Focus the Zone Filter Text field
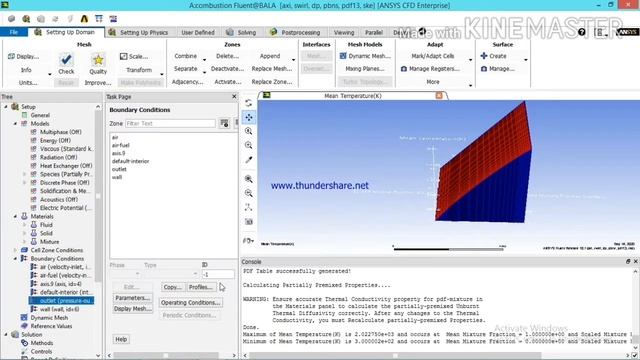 [170, 123]
